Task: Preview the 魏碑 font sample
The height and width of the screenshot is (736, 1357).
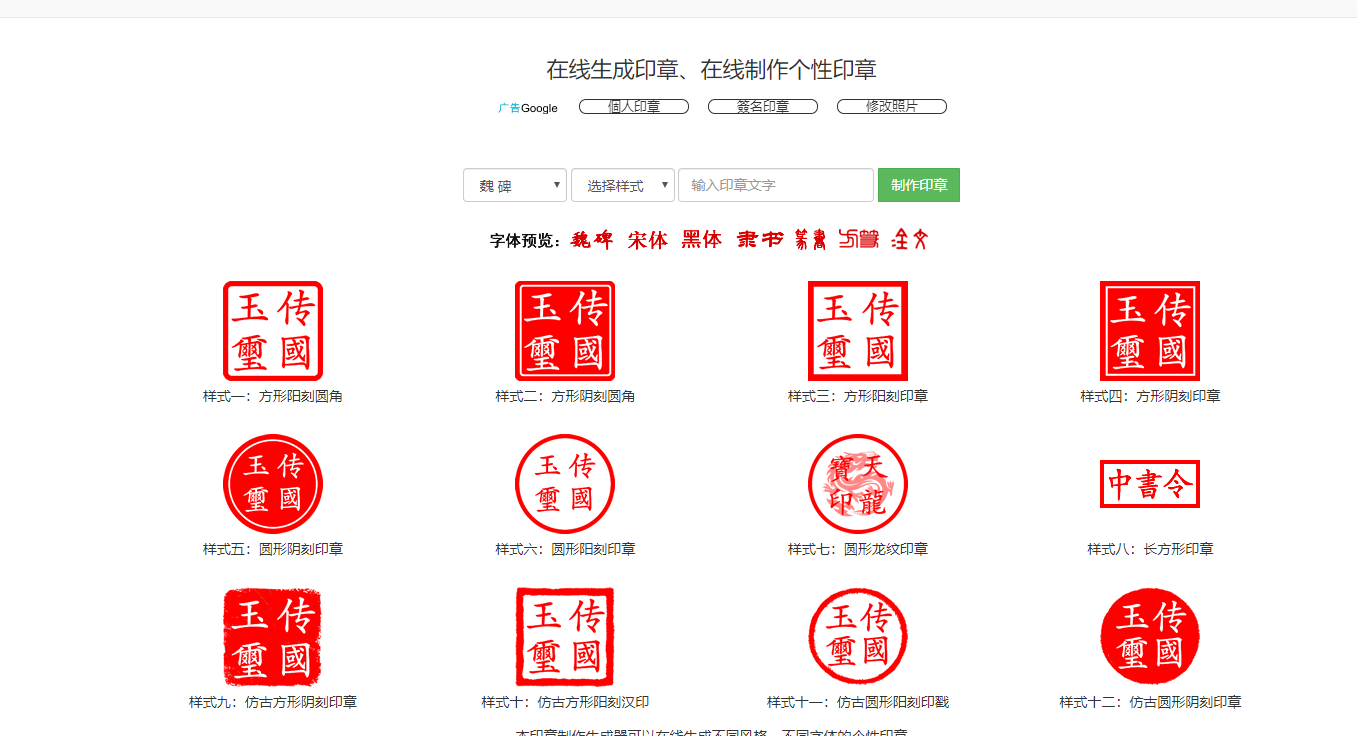Action: pos(593,239)
